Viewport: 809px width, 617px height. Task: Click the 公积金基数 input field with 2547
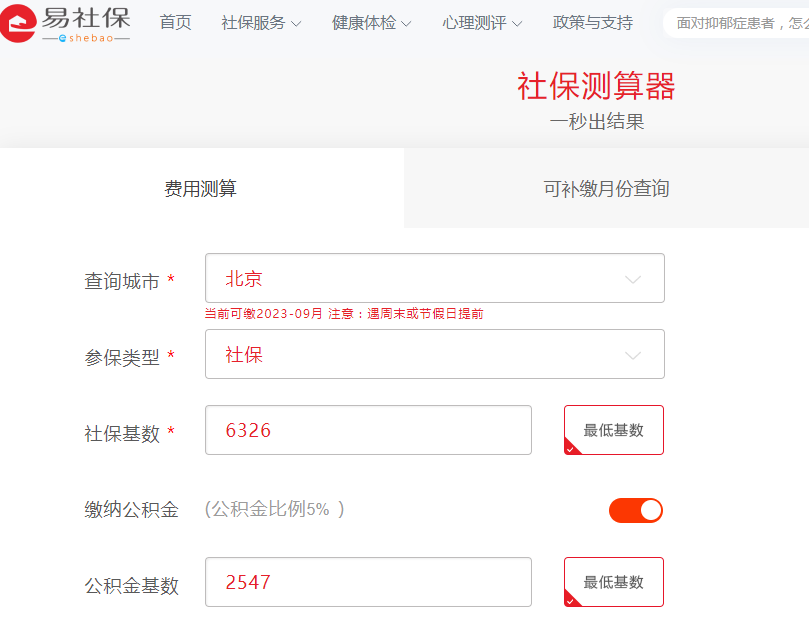click(368, 582)
